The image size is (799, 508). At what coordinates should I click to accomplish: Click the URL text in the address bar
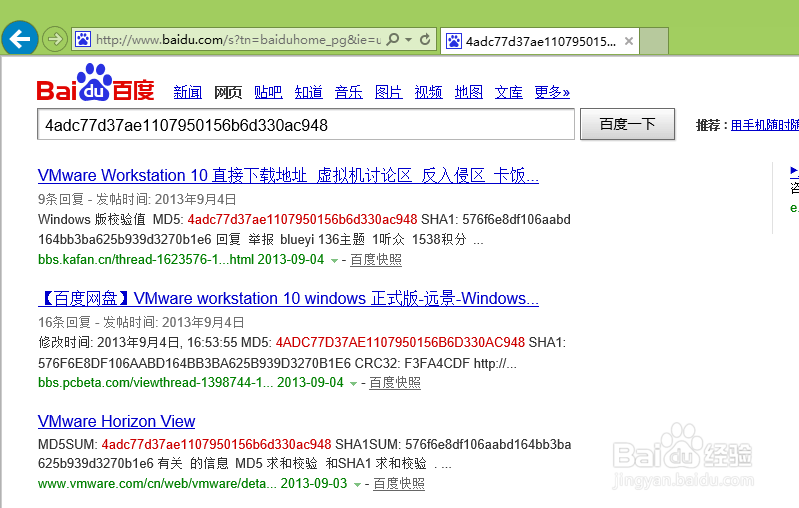[238, 39]
